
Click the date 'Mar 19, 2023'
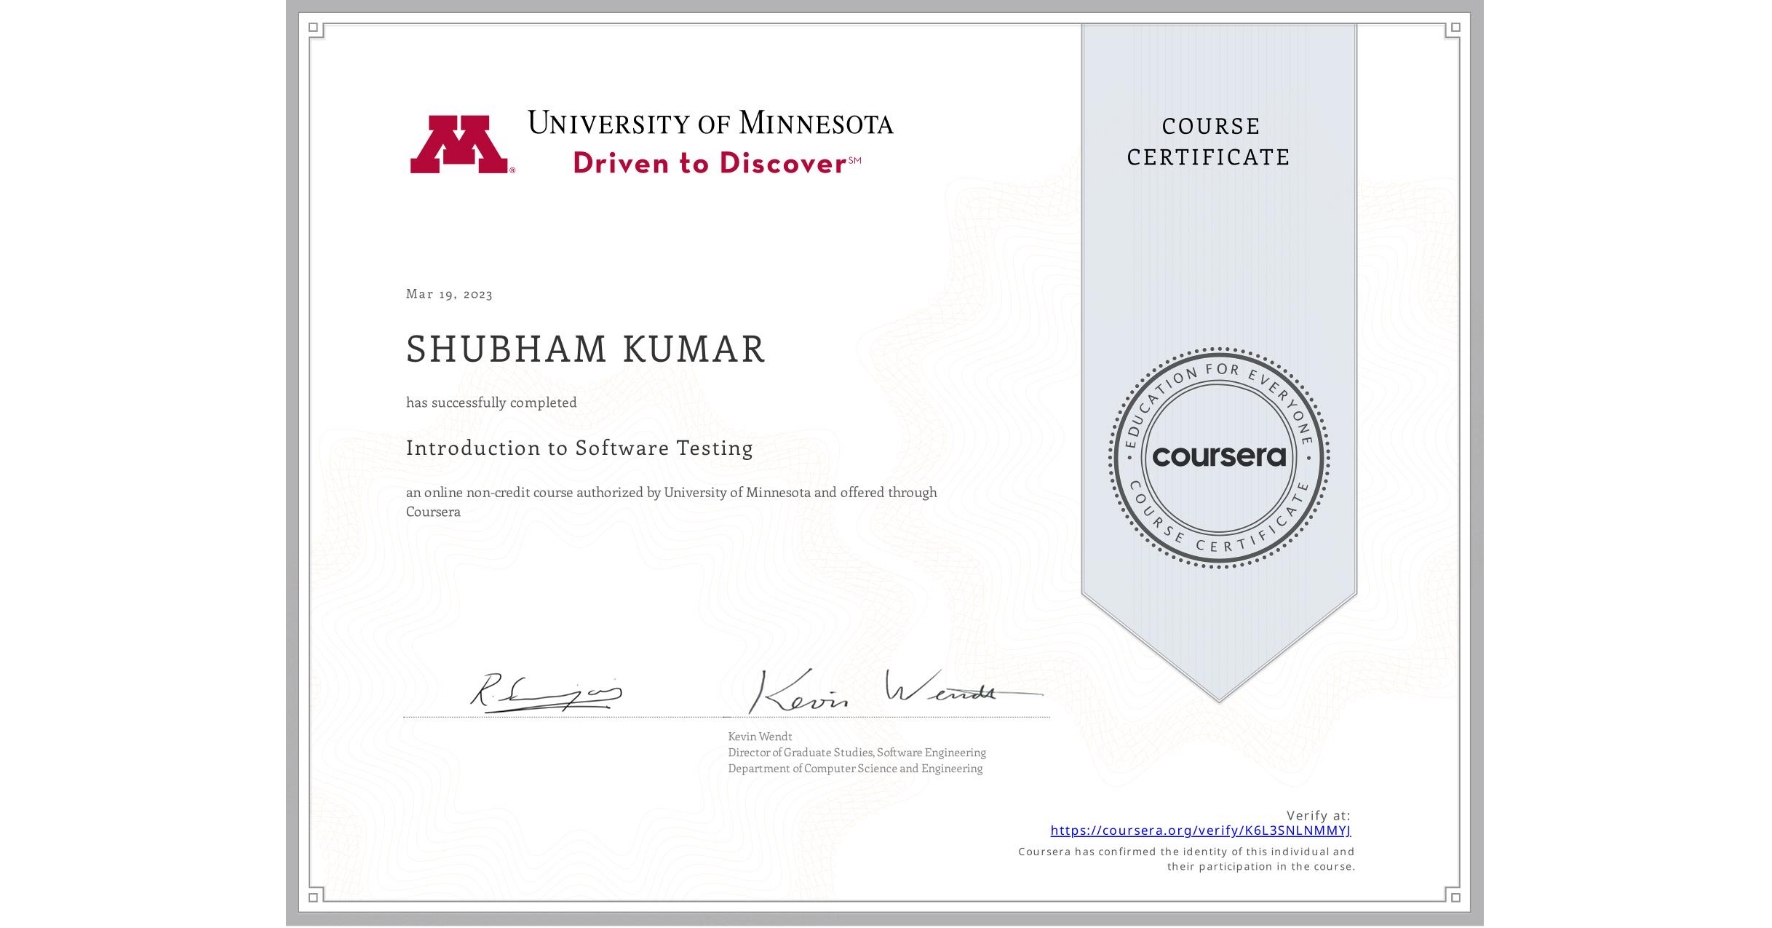pos(447,294)
